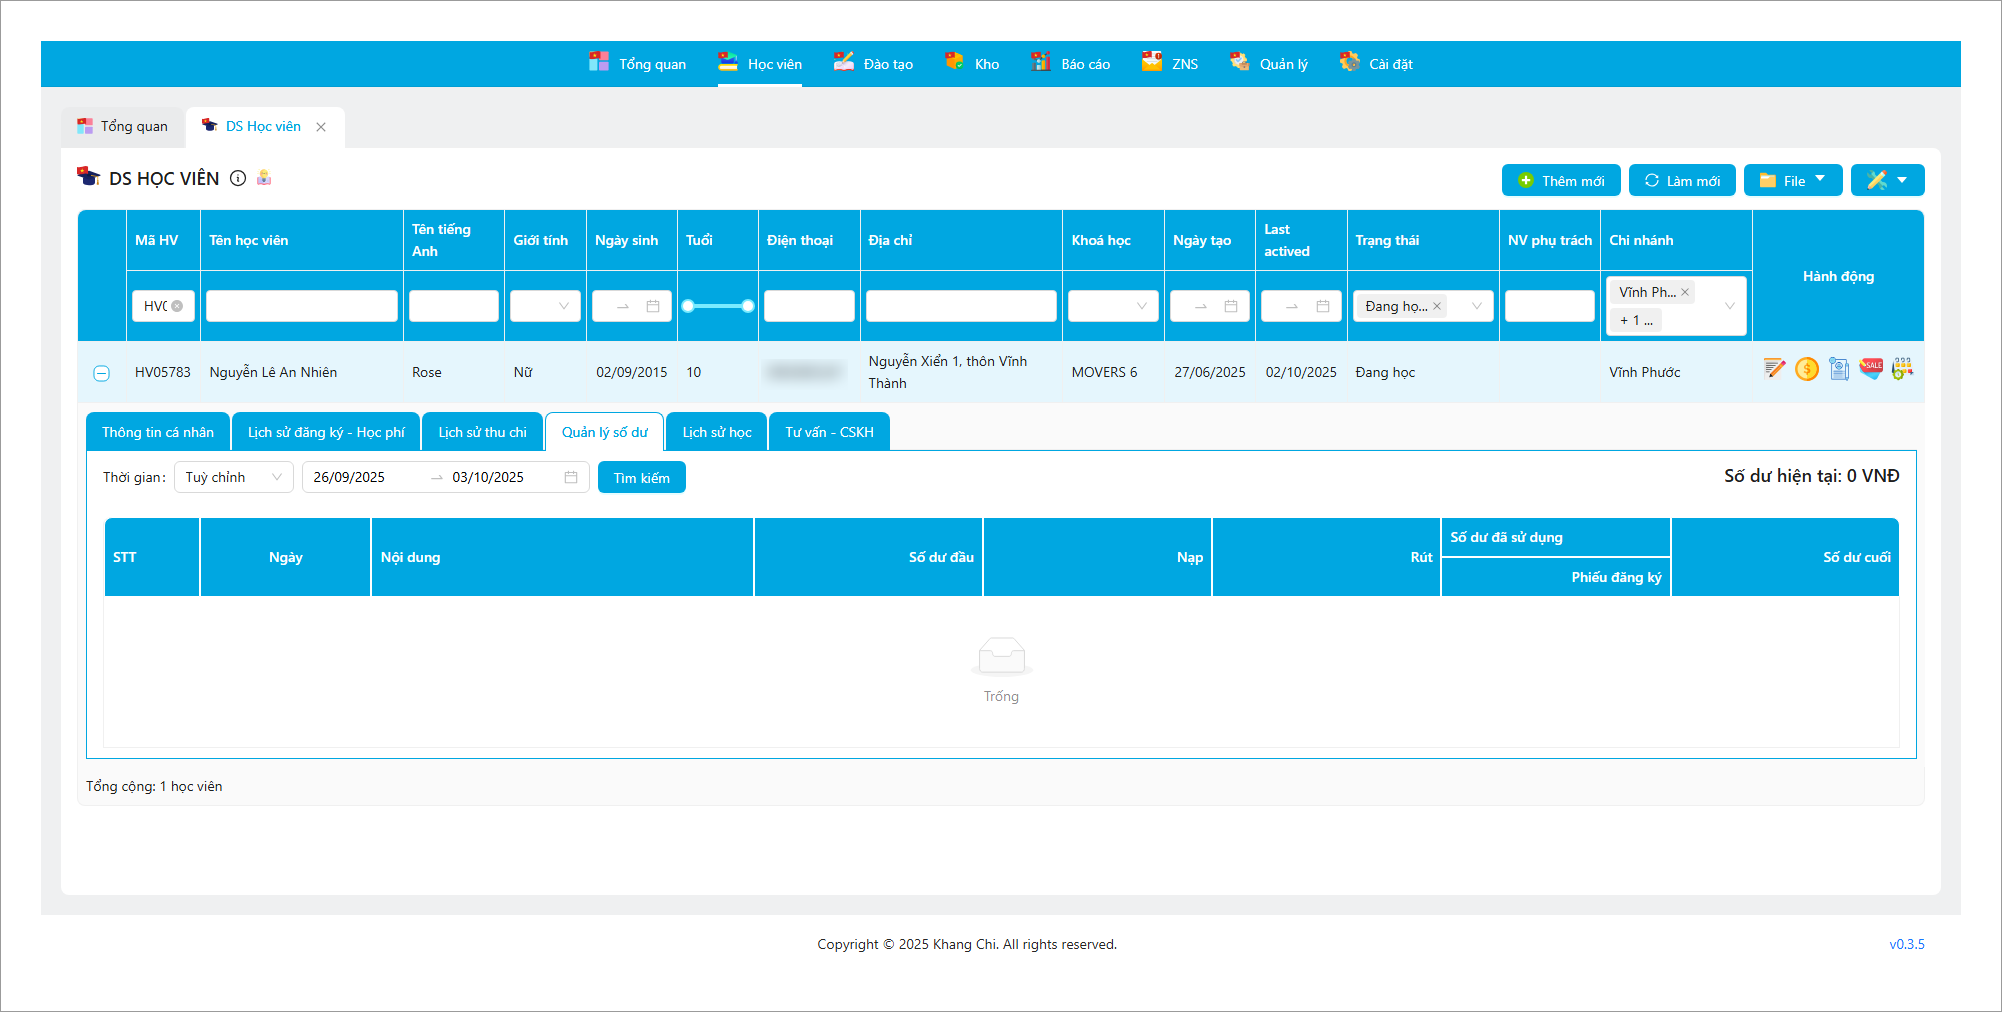2002x1012 pixels.
Task: Click the edit pencil icon for HV05783
Action: (1774, 369)
